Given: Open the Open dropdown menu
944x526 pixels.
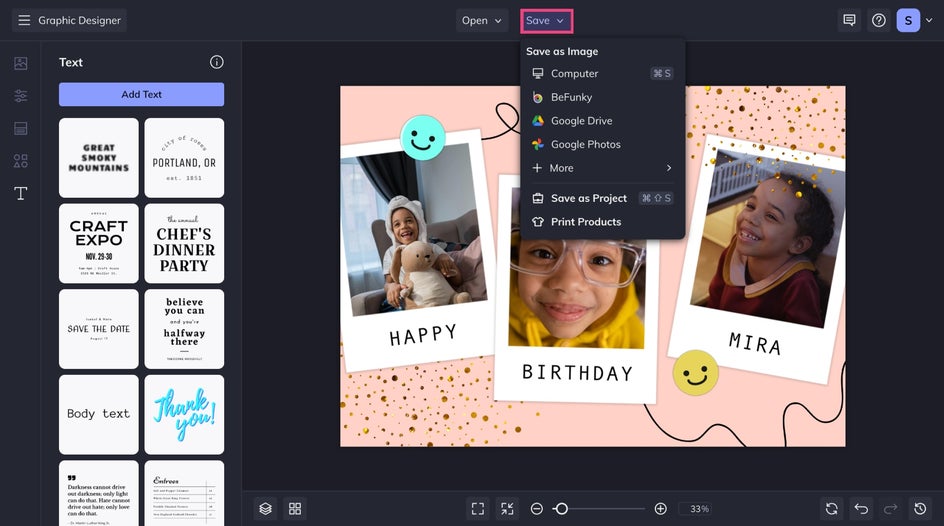Looking at the screenshot, I should (482, 20).
